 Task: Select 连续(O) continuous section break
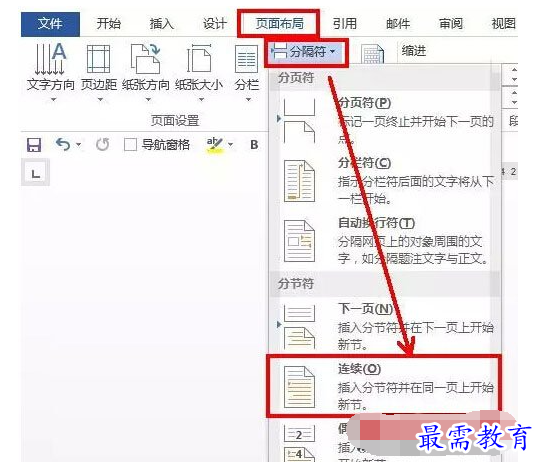(x=385, y=386)
